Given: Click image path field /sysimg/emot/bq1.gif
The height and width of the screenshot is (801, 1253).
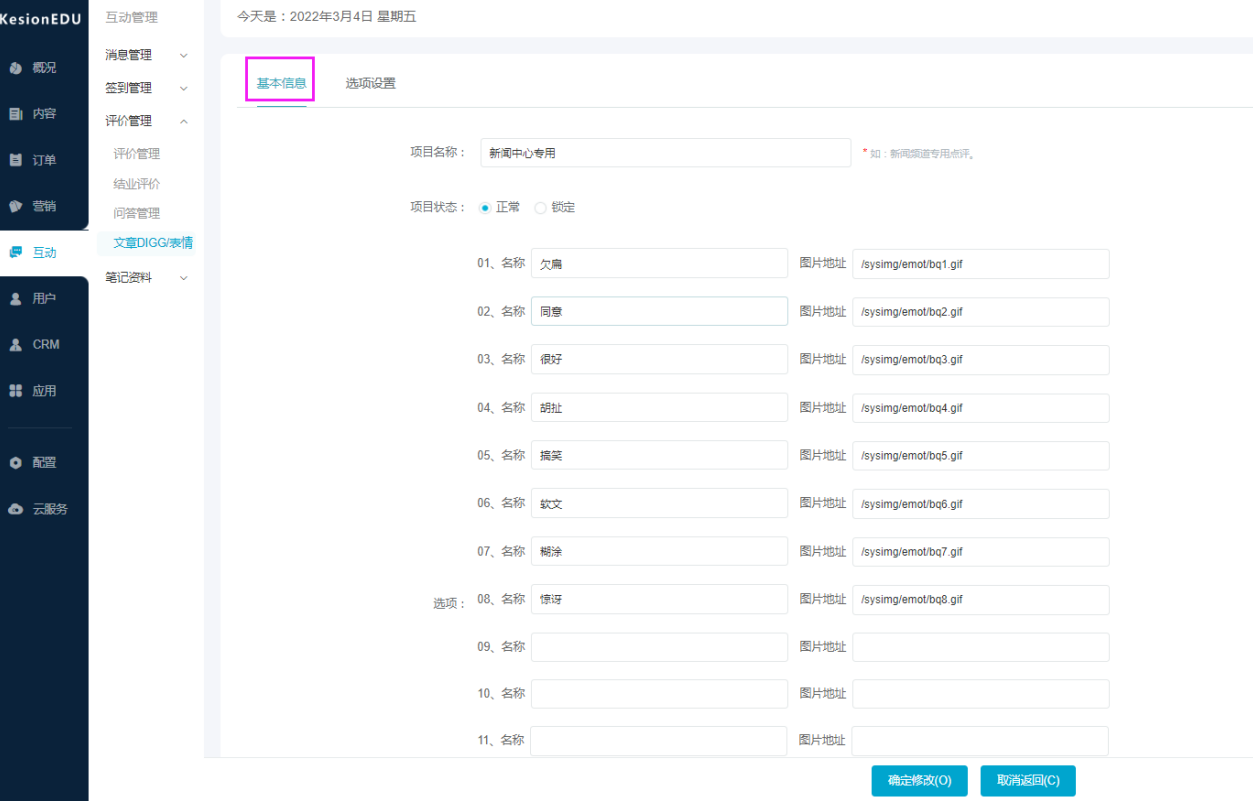Looking at the screenshot, I should [x=981, y=264].
